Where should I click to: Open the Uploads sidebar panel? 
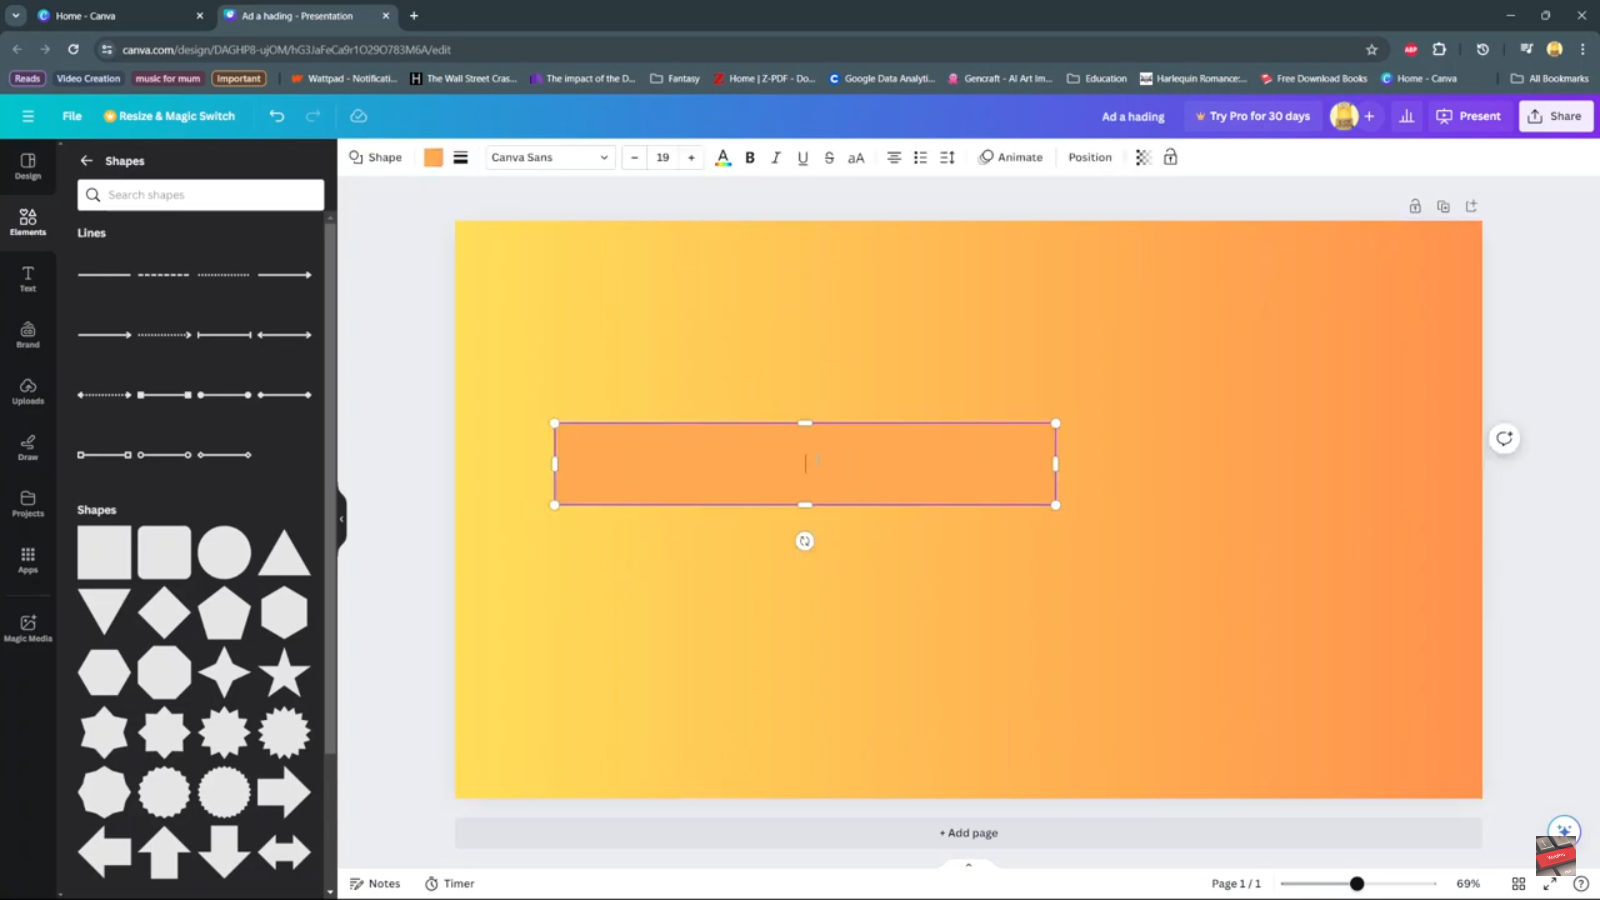pos(28,391)
